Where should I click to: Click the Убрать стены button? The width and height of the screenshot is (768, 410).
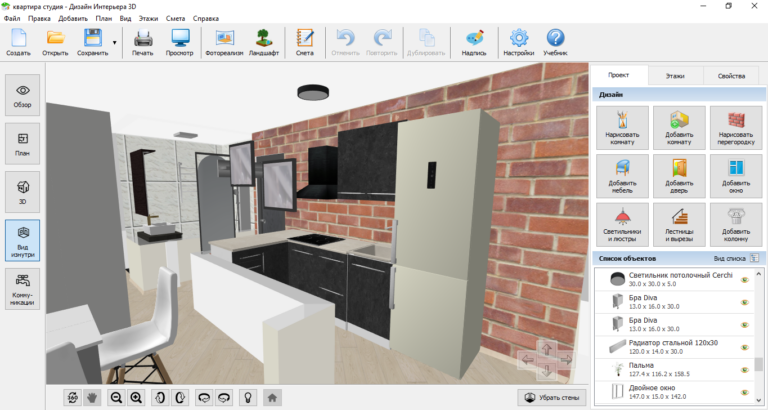point(551,397)
